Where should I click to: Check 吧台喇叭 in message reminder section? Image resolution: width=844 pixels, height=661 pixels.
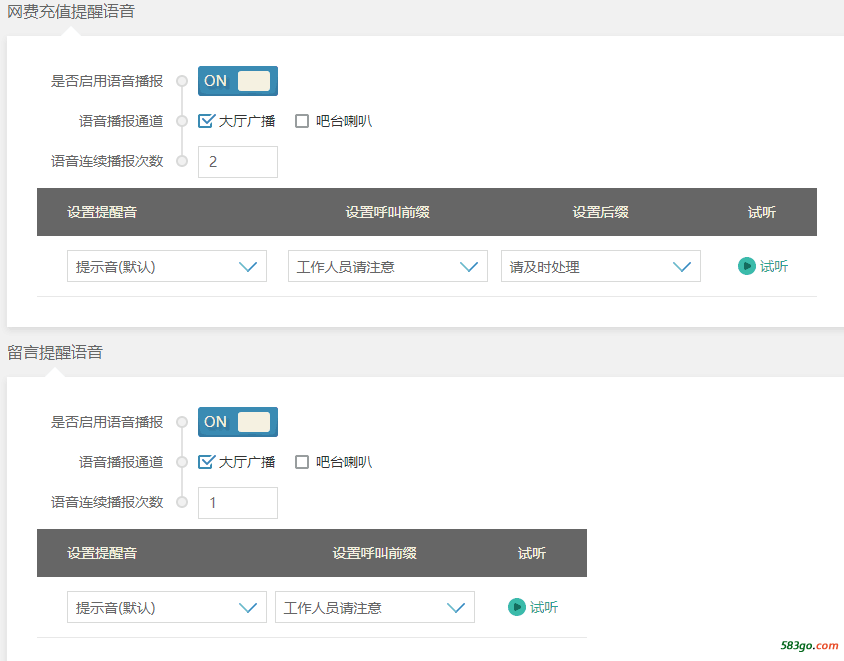click(302, 462)
